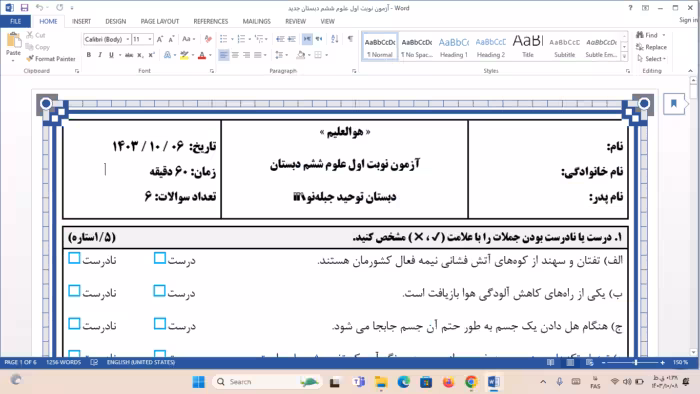Activate the Format Painter
This screenshot has width=700, height=394.
point(51,58)
